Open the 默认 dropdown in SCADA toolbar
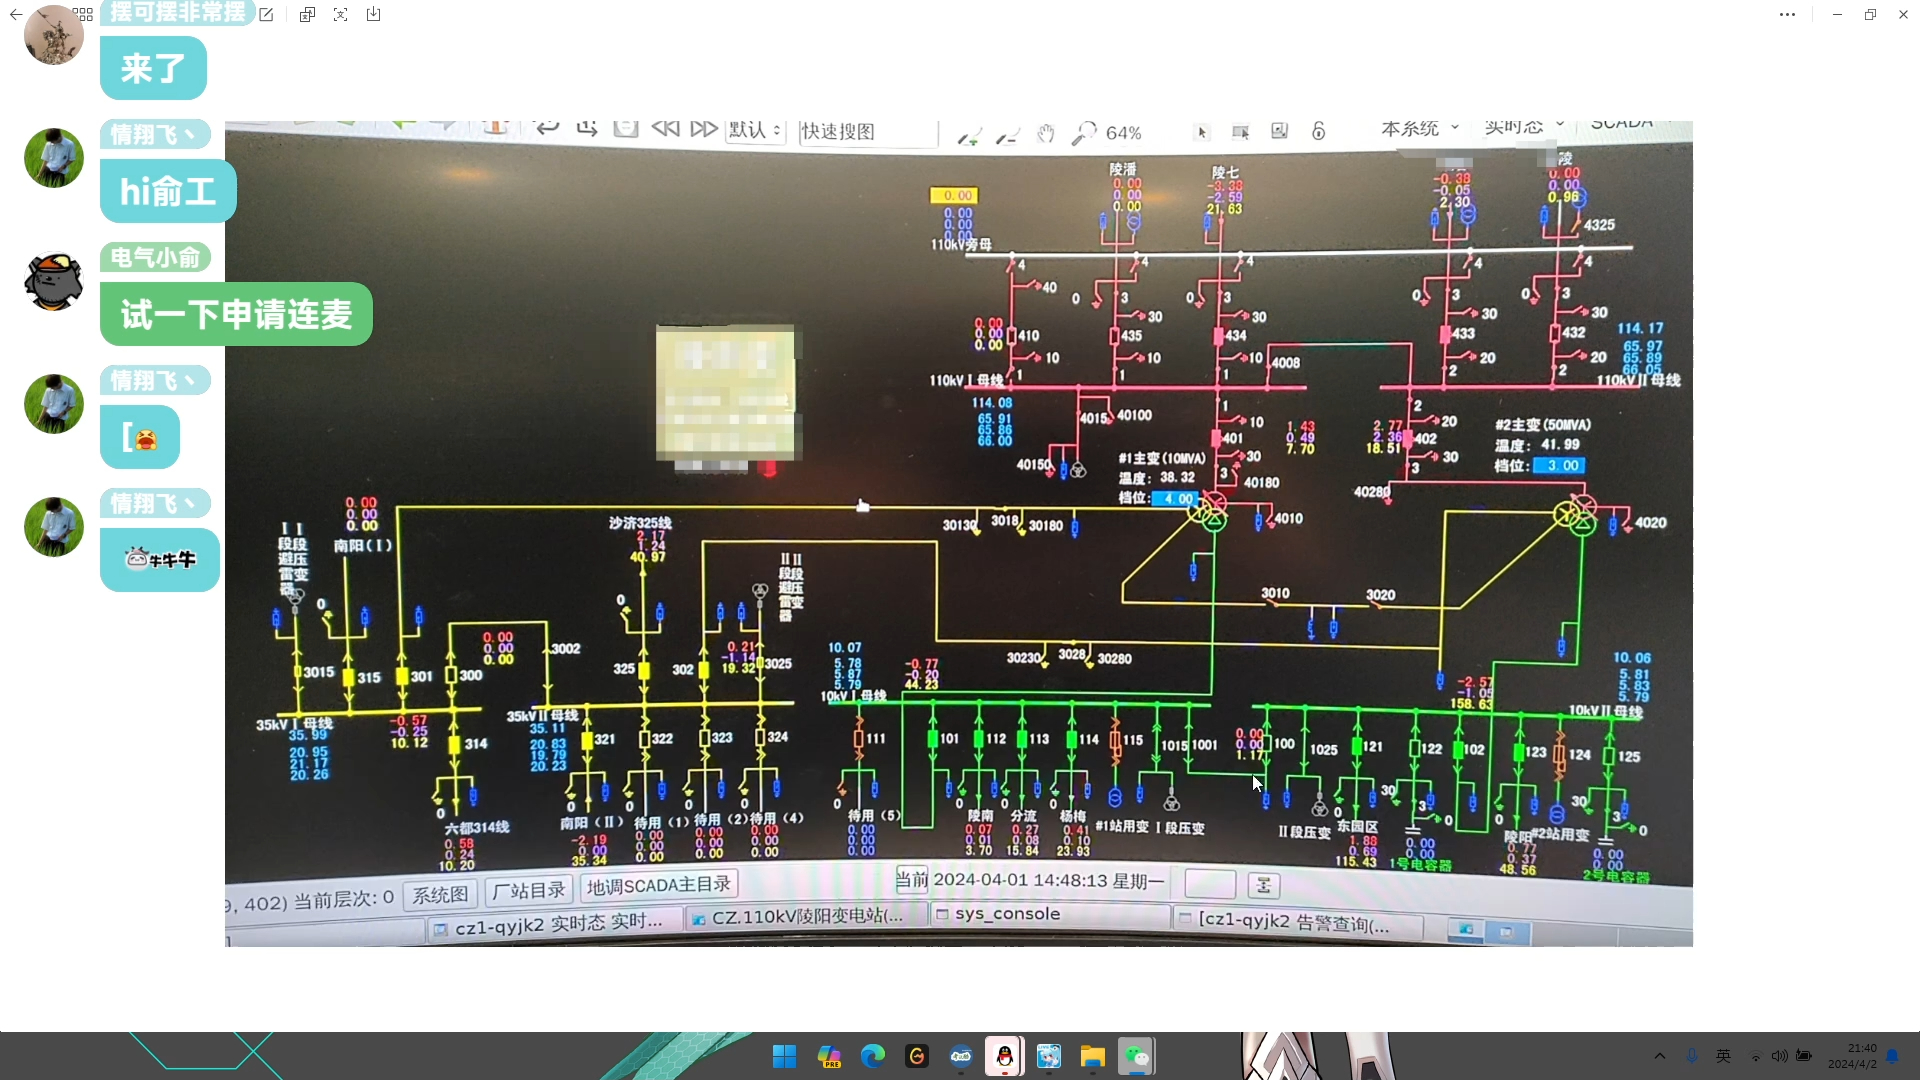The image size is (1920, 1080). tap(755, 130)
